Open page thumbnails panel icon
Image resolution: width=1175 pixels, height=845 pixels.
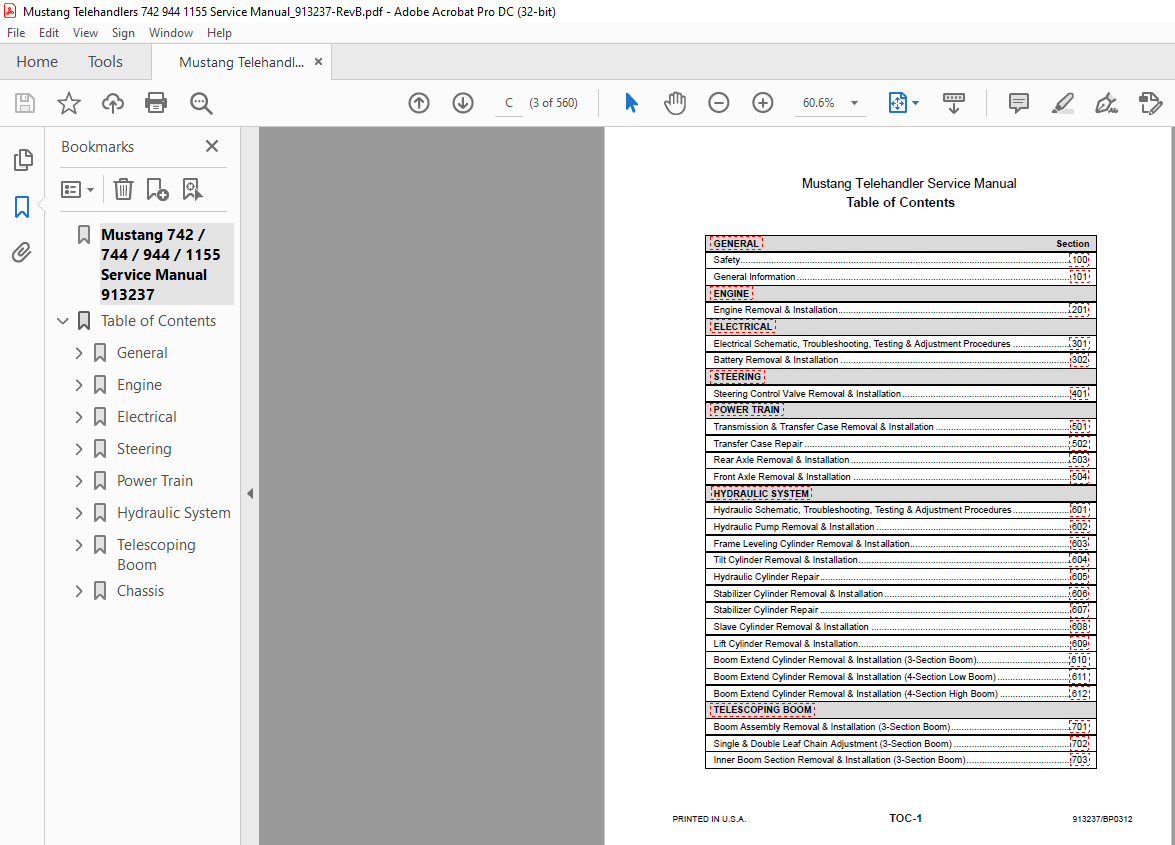coord(22,160)
